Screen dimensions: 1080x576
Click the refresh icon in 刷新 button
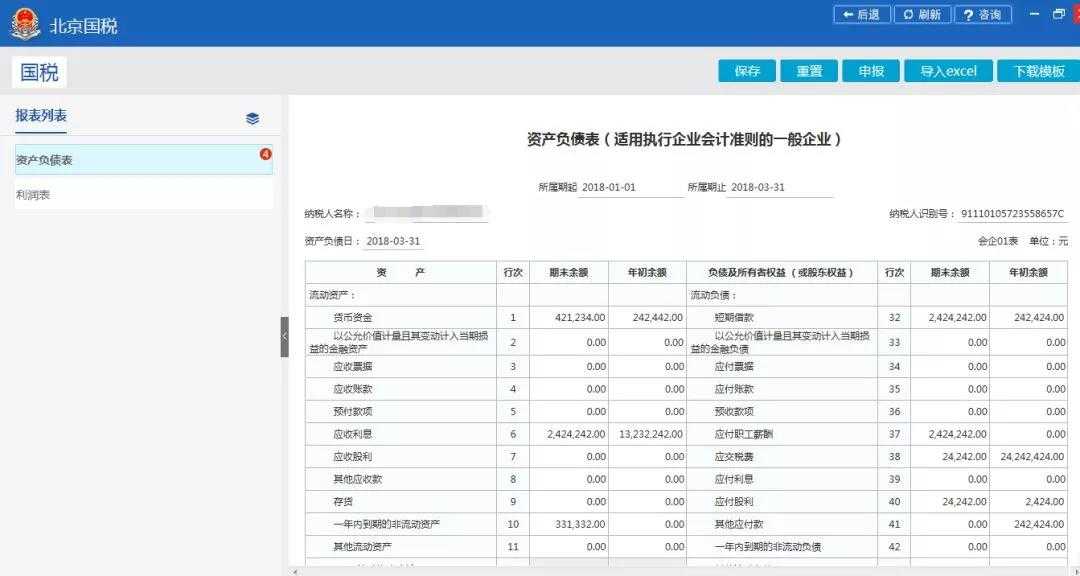pos(906,14)
